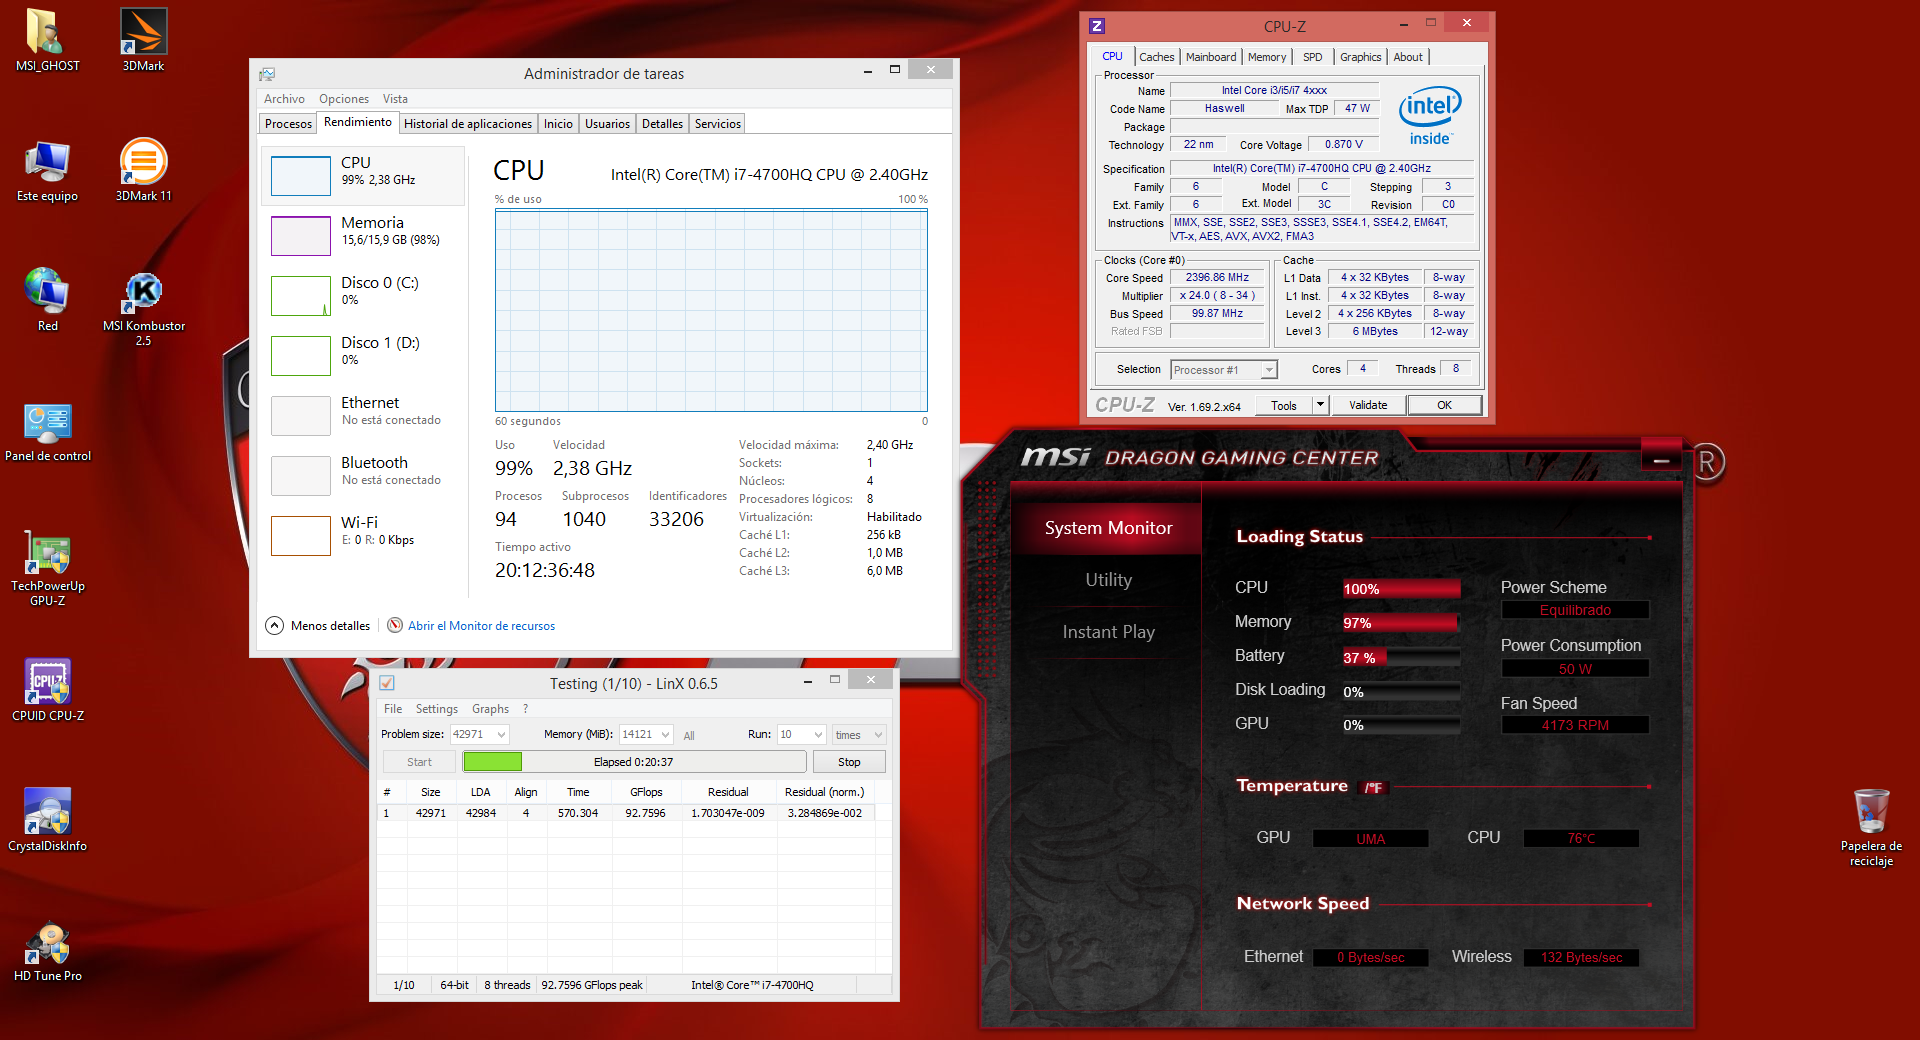Click the Validate button in CPU-Z
1920x1040 pixels.
tap(1368, 406)
